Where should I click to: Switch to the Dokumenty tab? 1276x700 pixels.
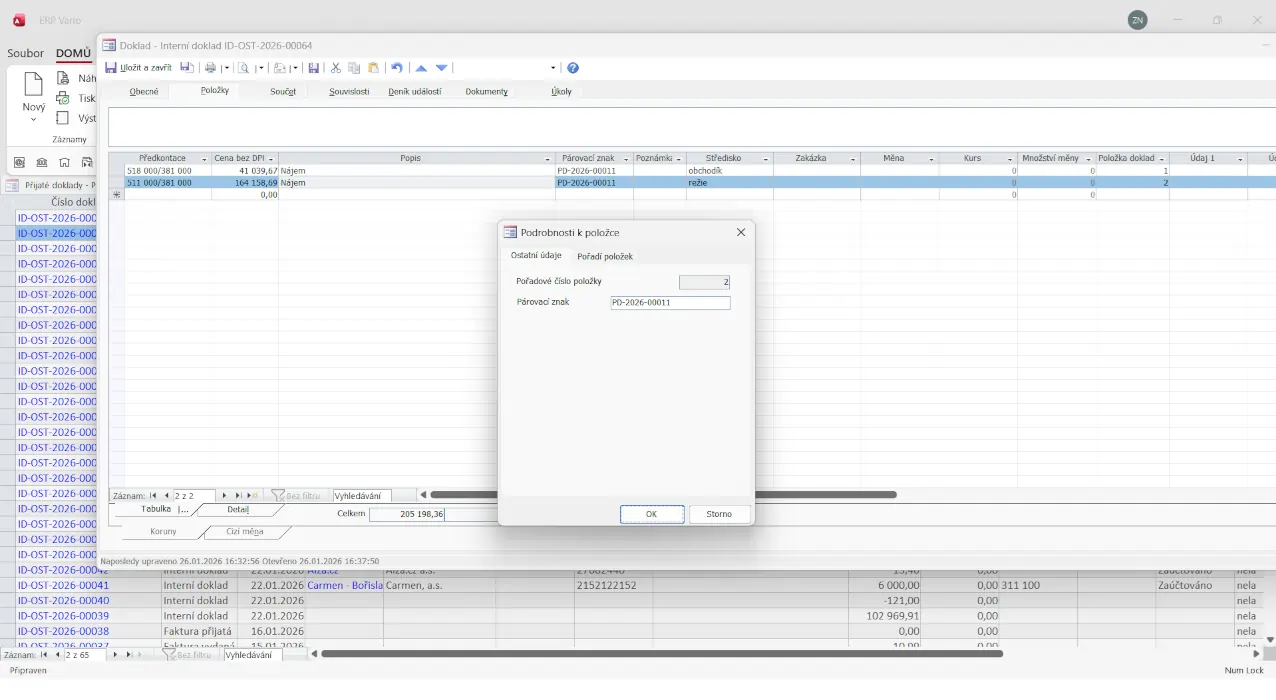486,91
